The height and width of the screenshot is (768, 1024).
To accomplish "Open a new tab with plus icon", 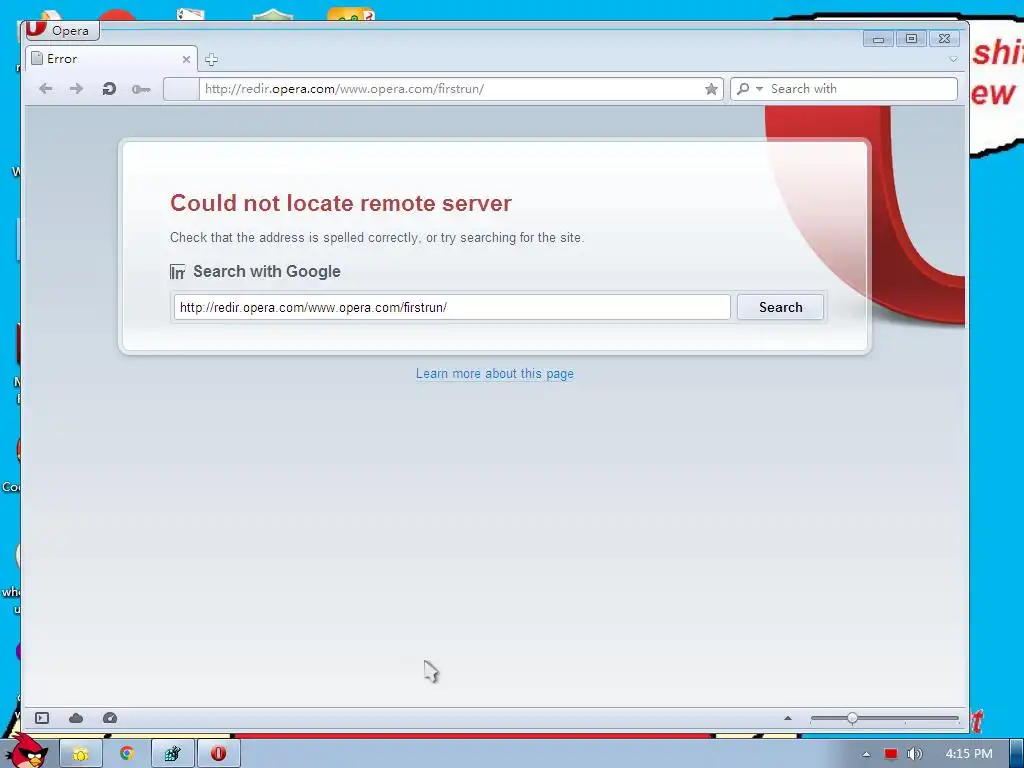I will [211, 60].
